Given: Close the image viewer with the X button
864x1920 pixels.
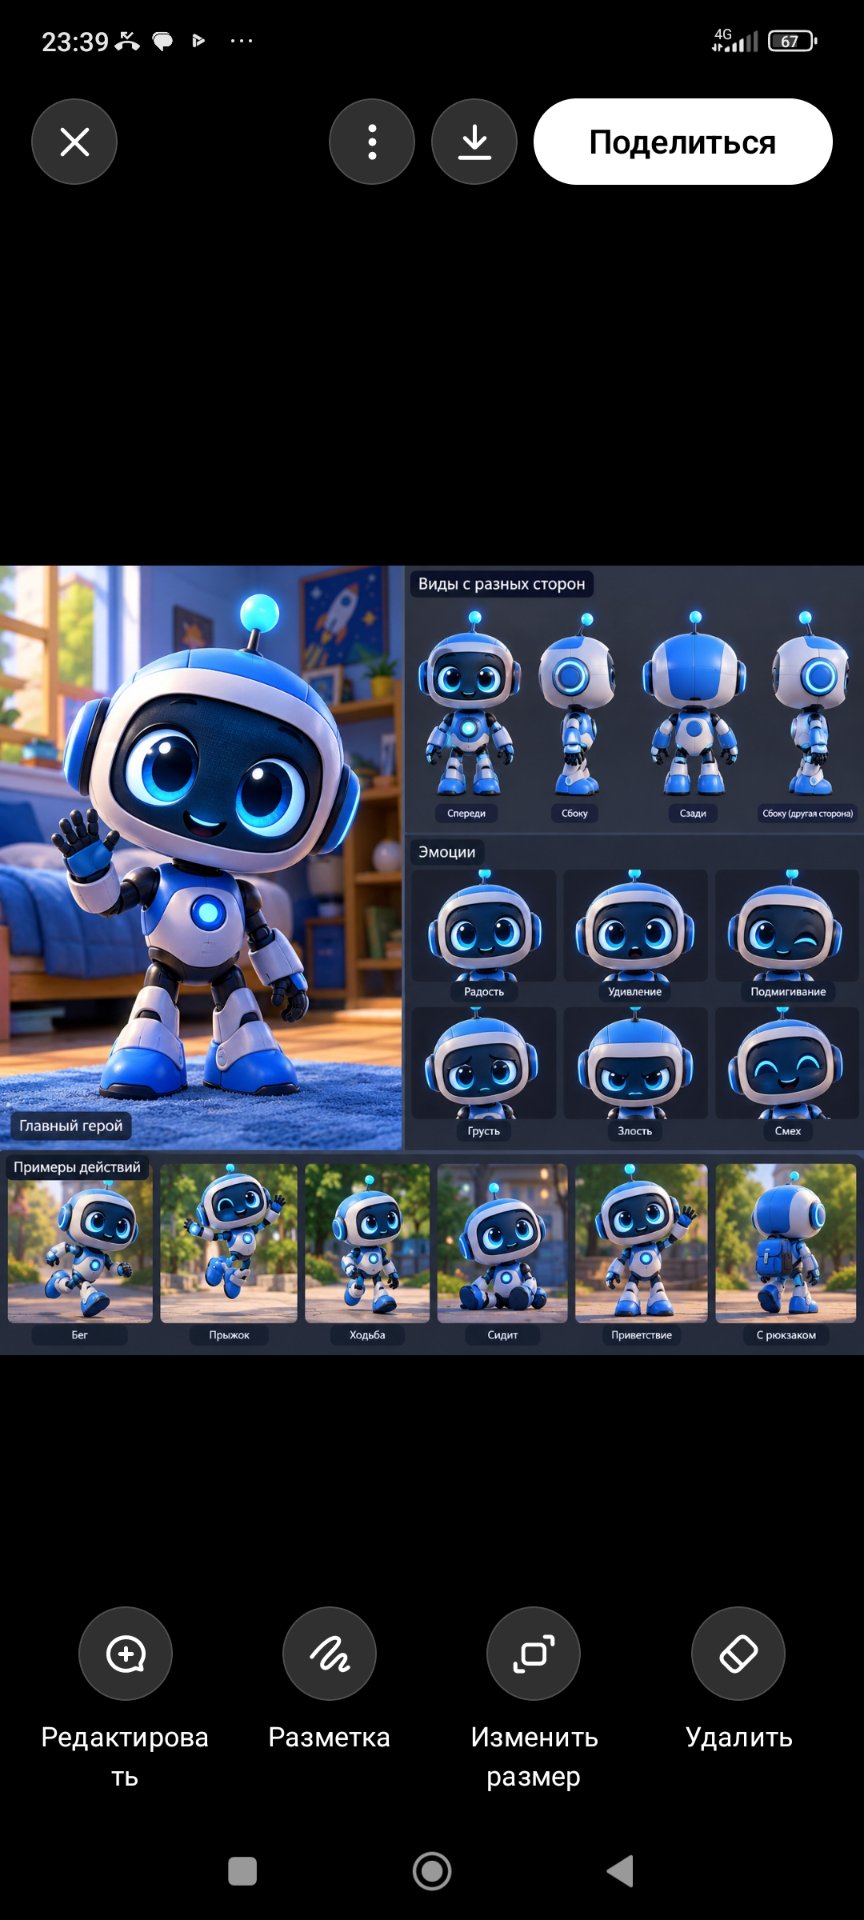Looking at the screenshot, I should tap(74, 142).
